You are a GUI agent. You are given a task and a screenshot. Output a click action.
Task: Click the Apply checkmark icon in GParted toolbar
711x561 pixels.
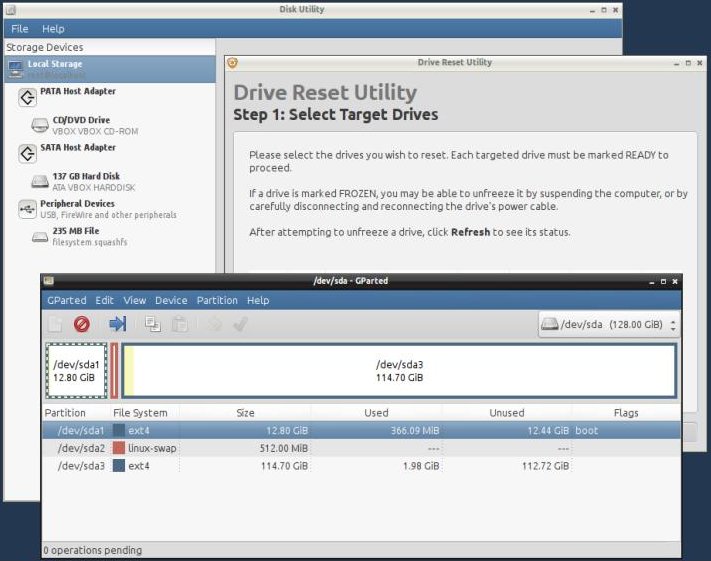pyautogui.click(x=240, y=324)
